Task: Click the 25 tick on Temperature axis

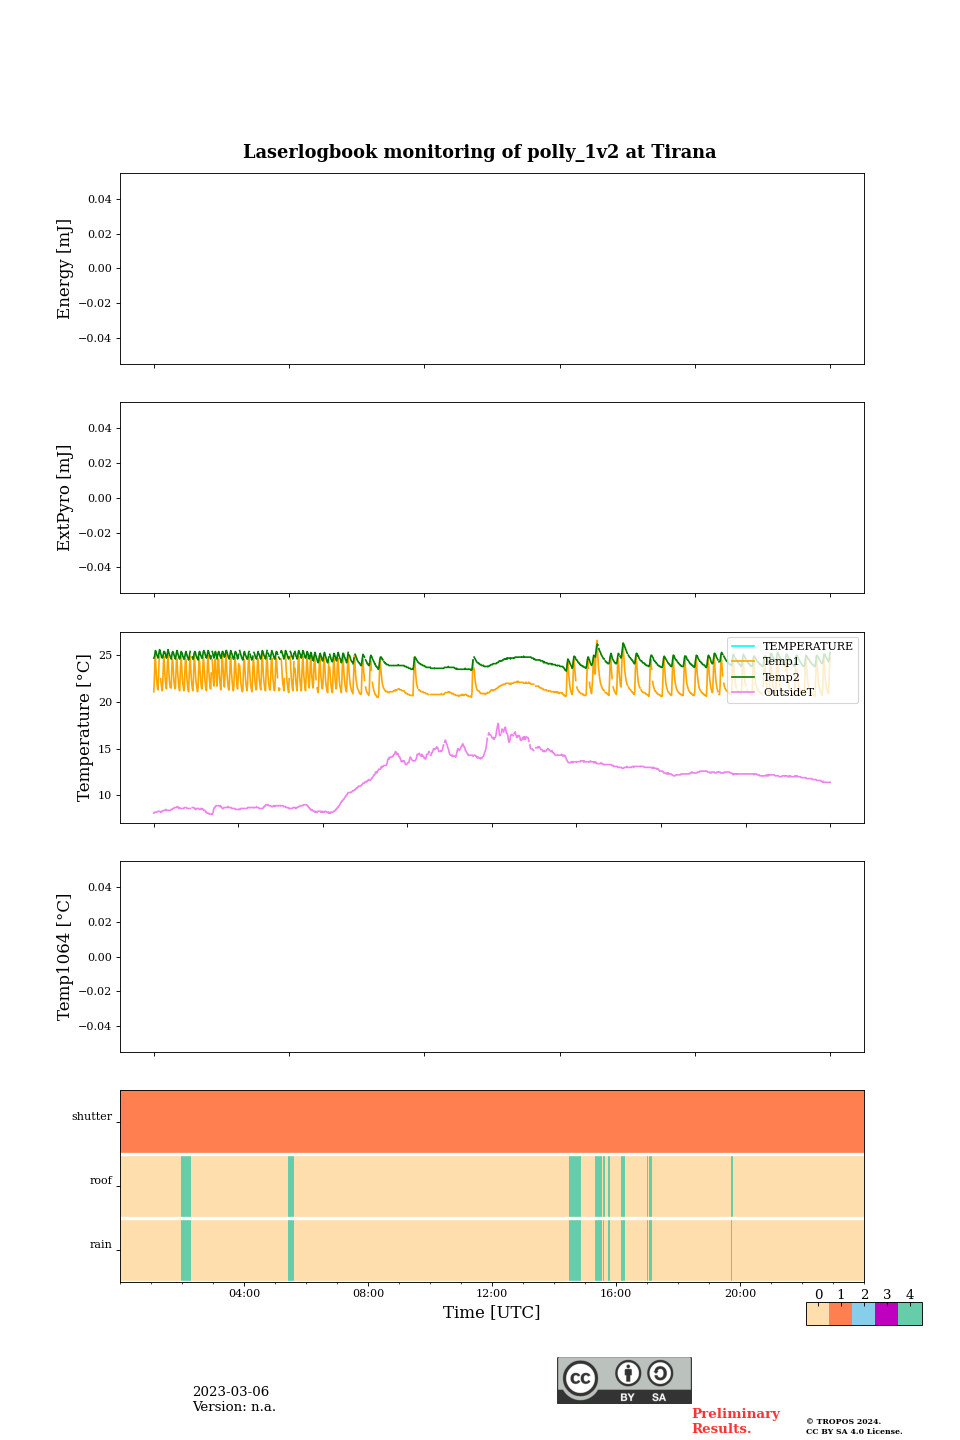Action: click(106, 656)
